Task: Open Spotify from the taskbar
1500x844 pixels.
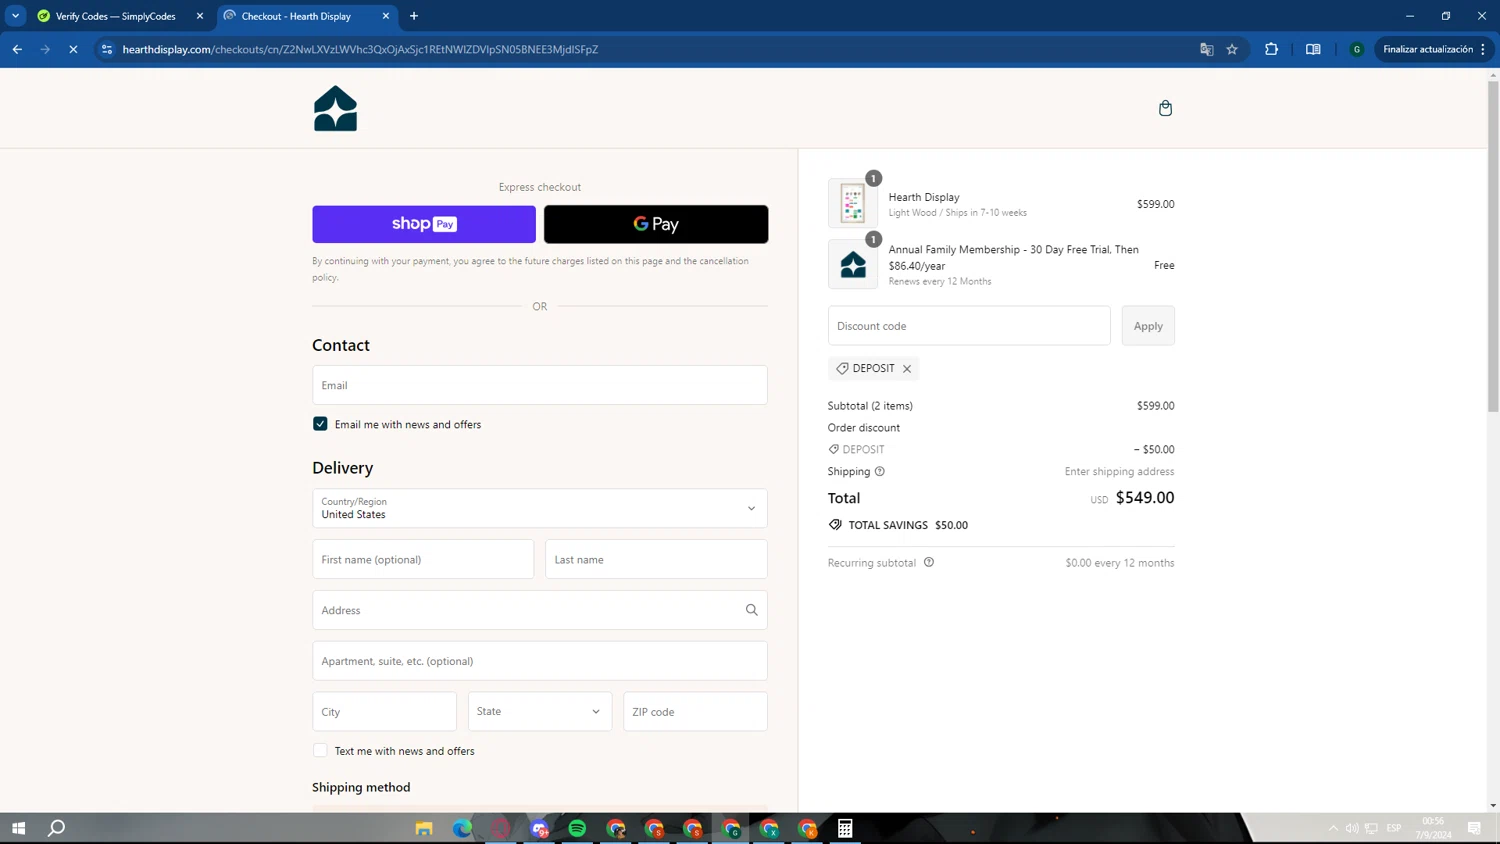Action: 577,828
